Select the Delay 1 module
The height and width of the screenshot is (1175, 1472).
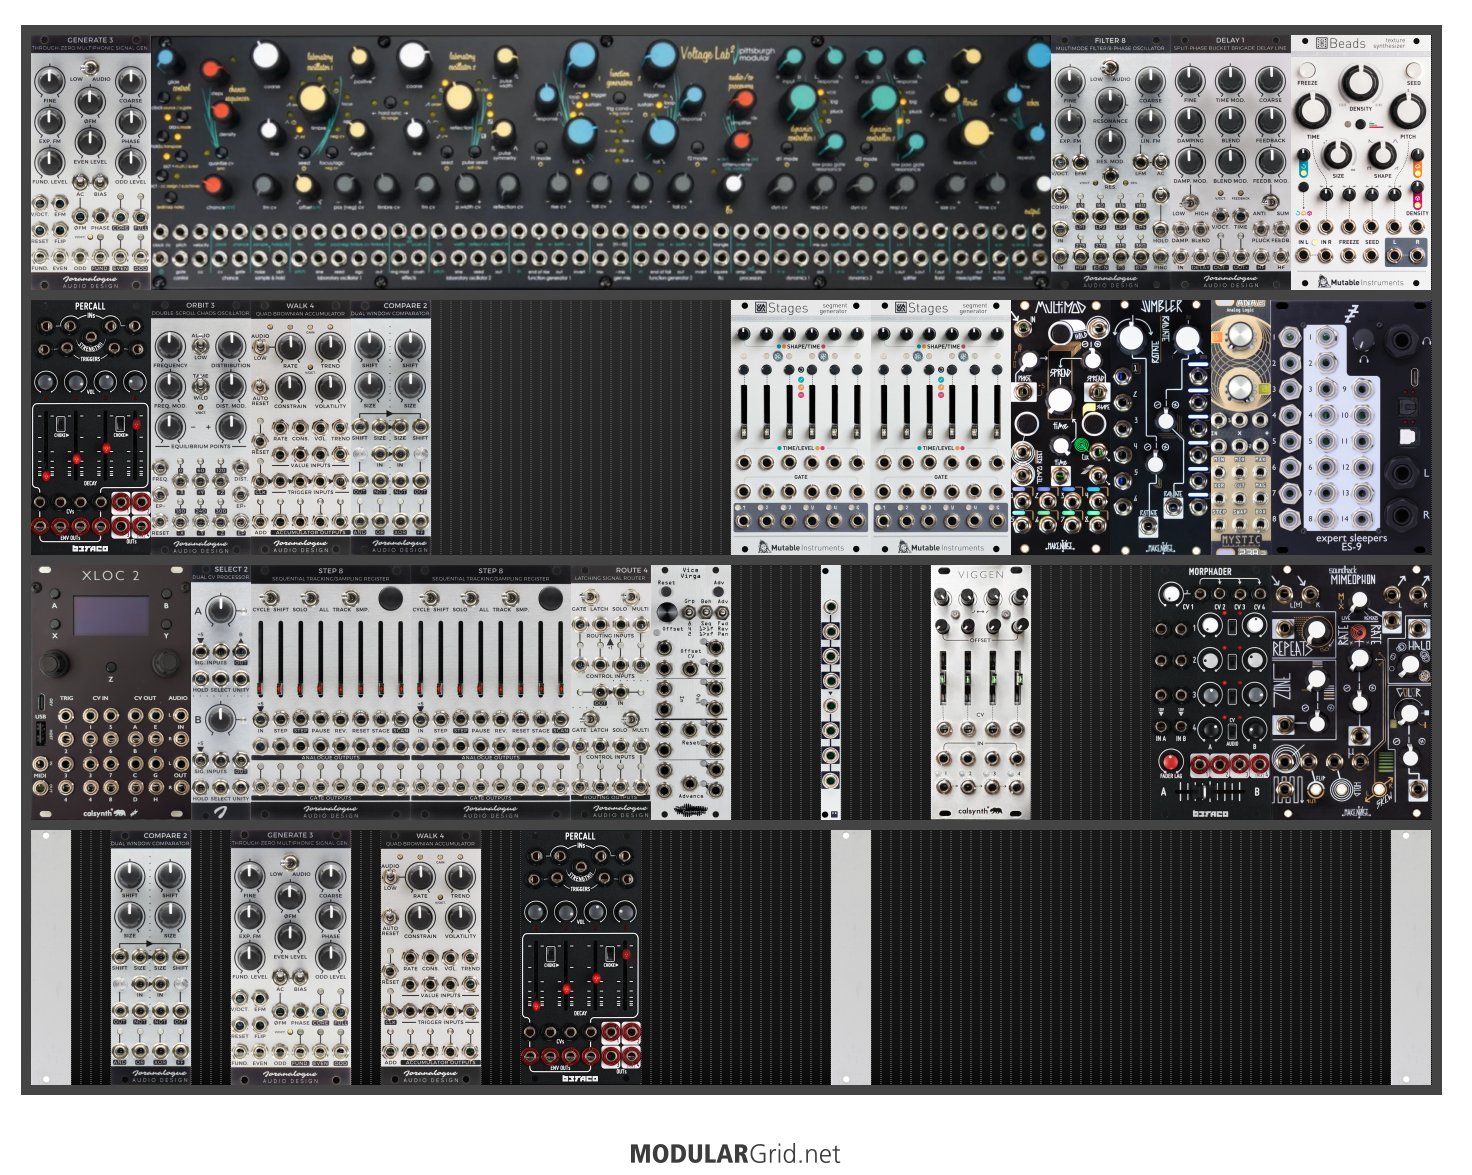click(1231, 163)
